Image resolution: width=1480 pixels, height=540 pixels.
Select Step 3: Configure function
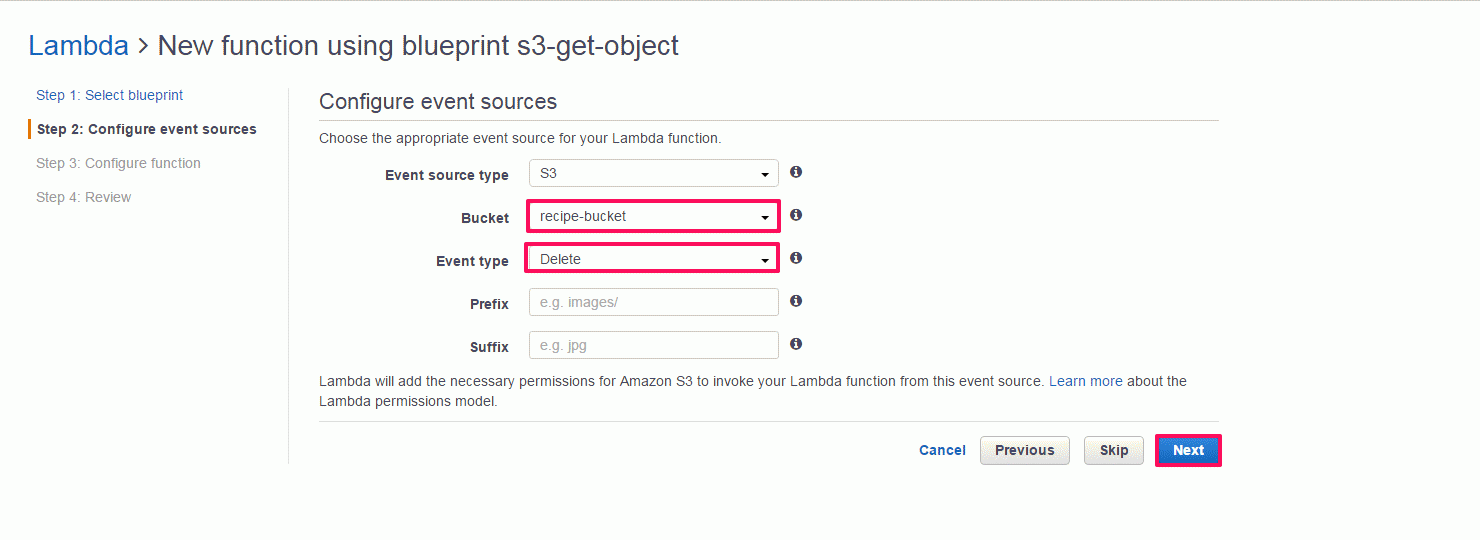click(118, 163)
